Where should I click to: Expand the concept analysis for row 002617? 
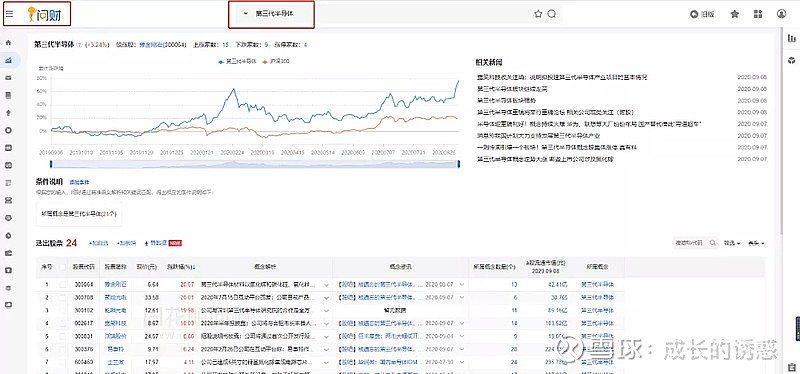(327, 324)
